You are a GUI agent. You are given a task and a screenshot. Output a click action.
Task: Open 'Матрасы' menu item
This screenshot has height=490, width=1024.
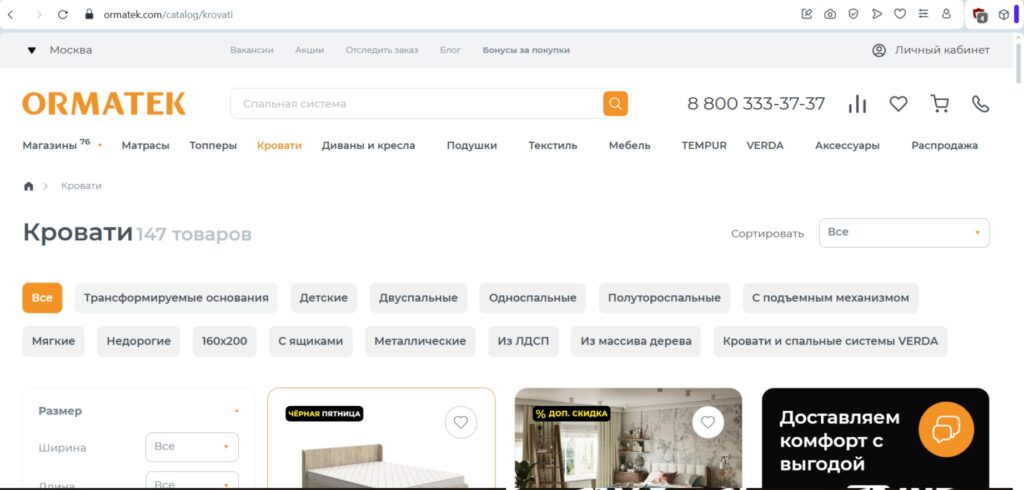[145, 145]
